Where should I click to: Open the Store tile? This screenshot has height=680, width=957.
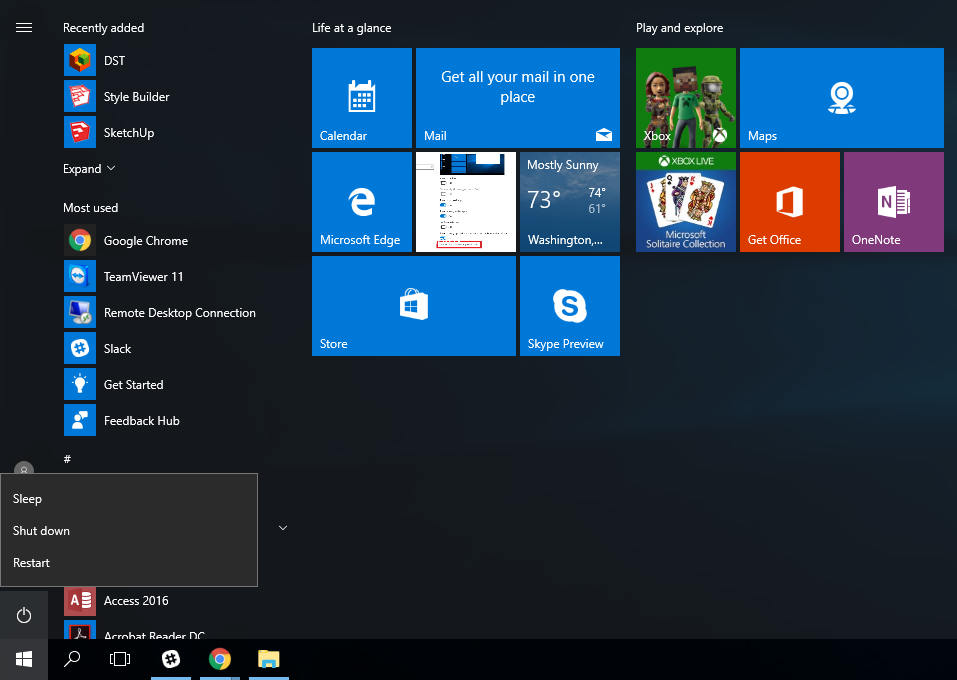click(x=414, y=306)
